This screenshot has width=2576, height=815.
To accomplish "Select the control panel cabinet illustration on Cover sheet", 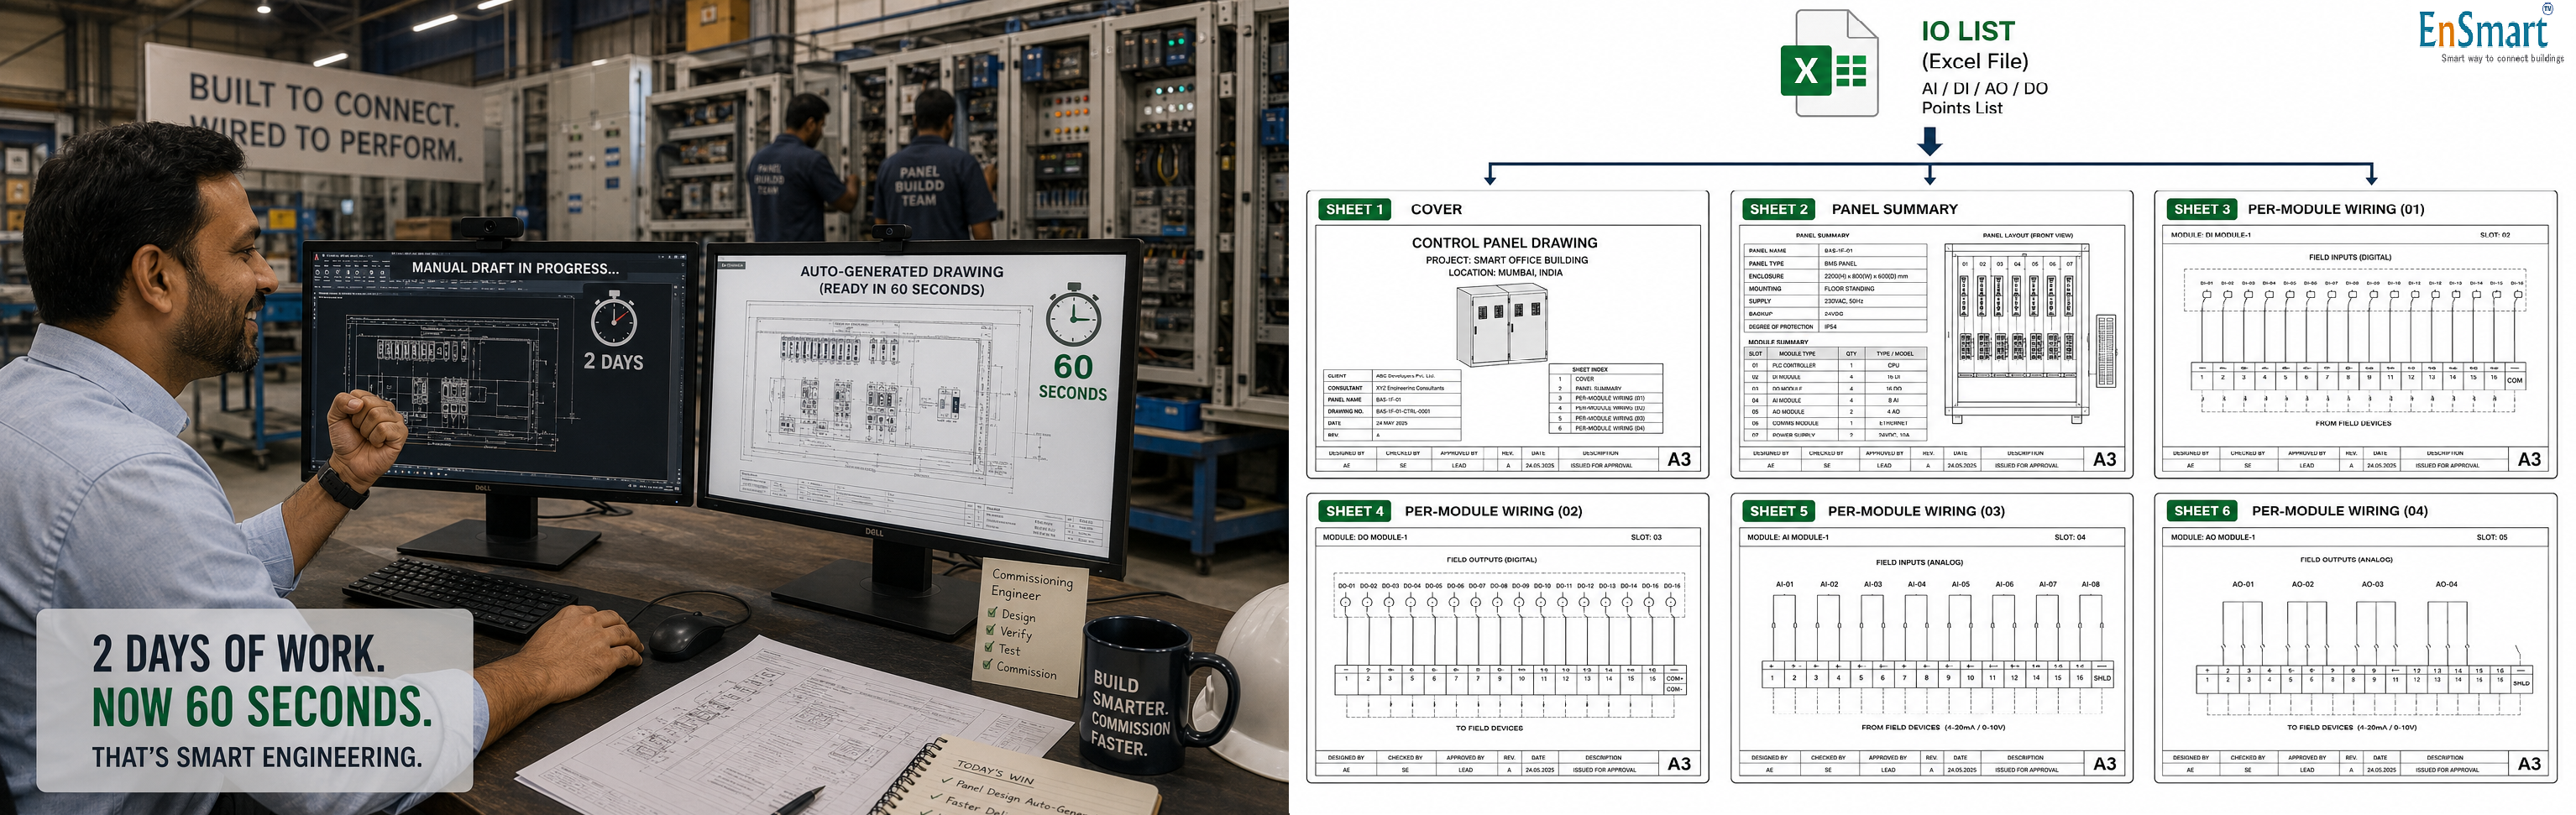I will [x=1502, y=325].
